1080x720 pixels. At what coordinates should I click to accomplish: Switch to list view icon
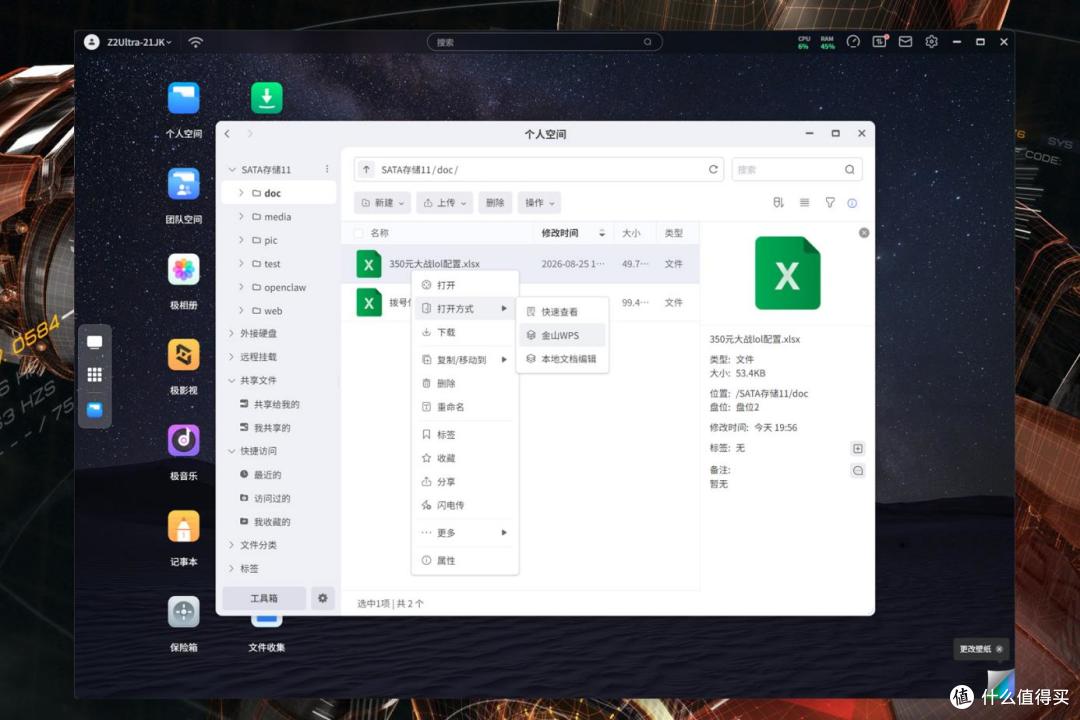click(x=804, y=203)
